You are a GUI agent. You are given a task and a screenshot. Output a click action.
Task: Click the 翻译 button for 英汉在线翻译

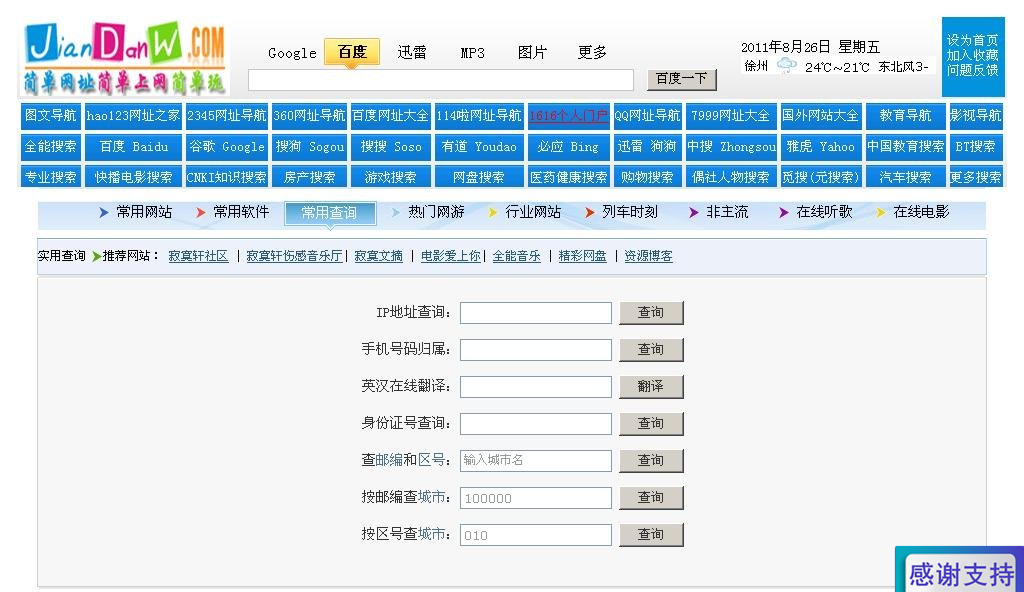(x=651, y=387)
